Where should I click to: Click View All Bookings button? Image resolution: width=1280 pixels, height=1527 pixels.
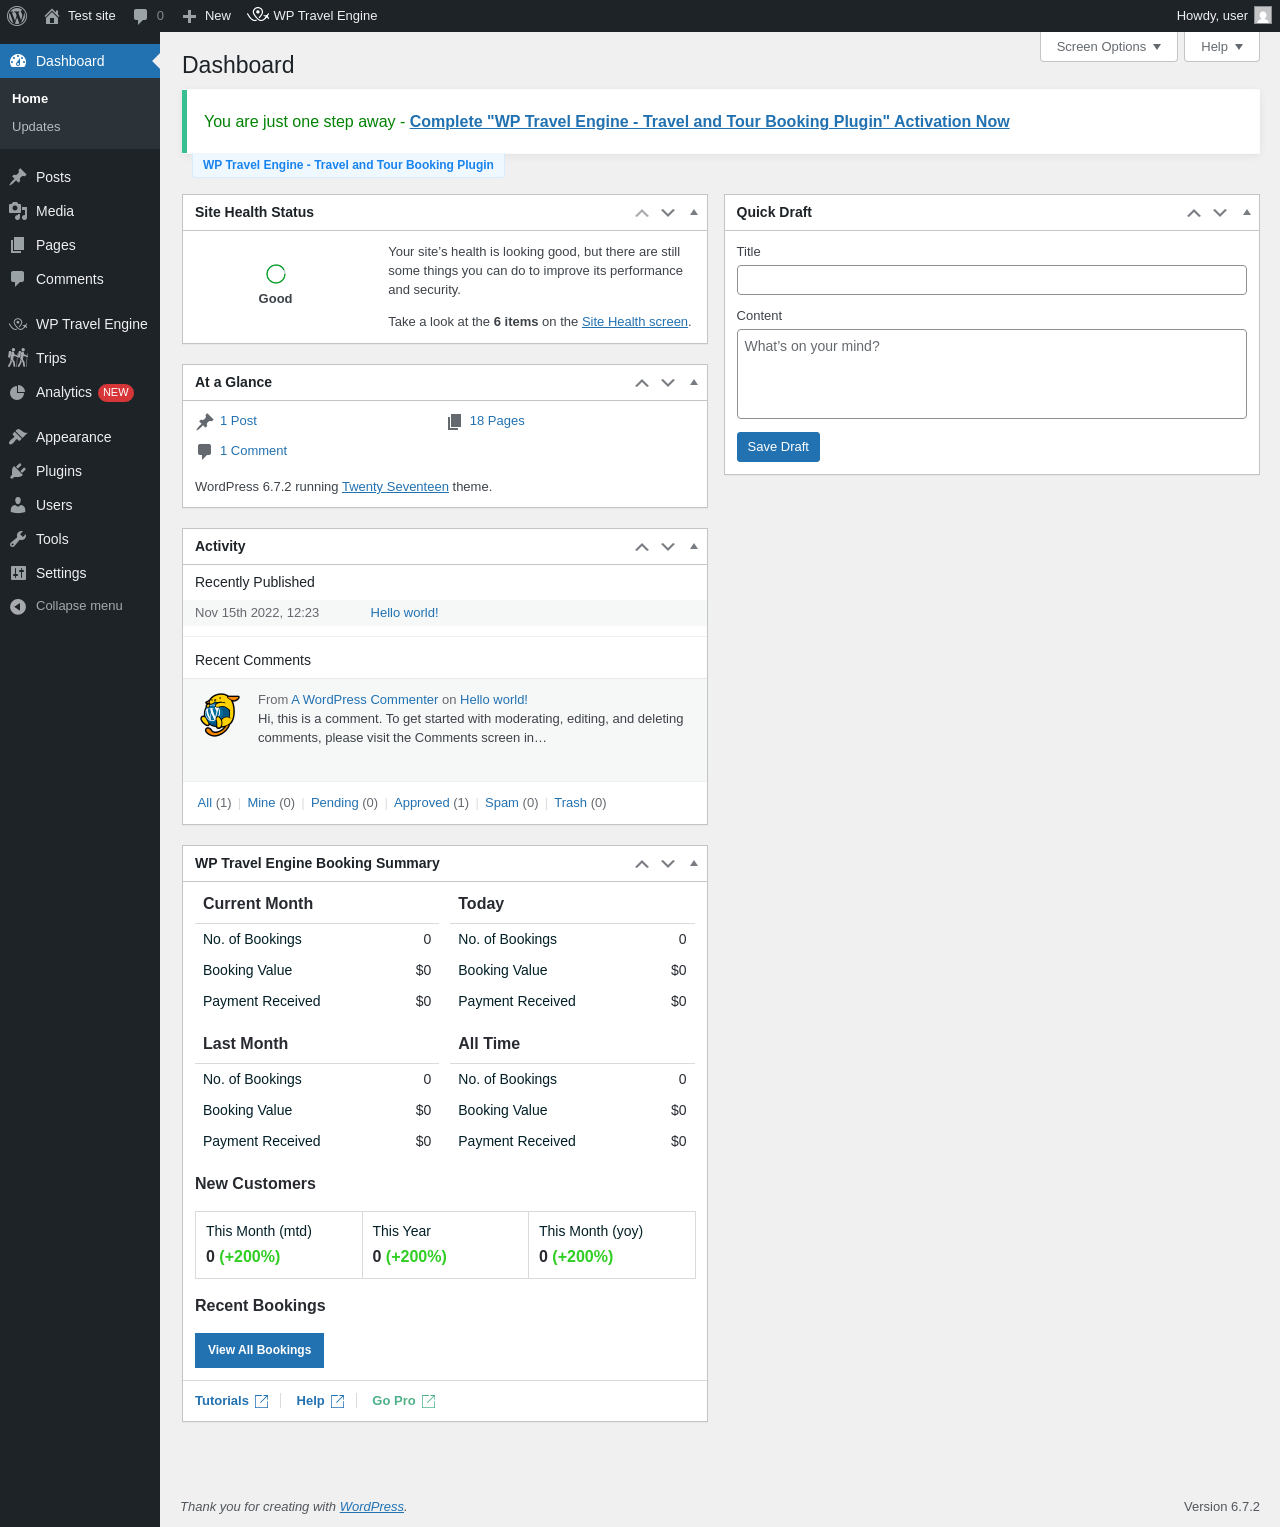pyautogui.click(x=259, y=1350)
